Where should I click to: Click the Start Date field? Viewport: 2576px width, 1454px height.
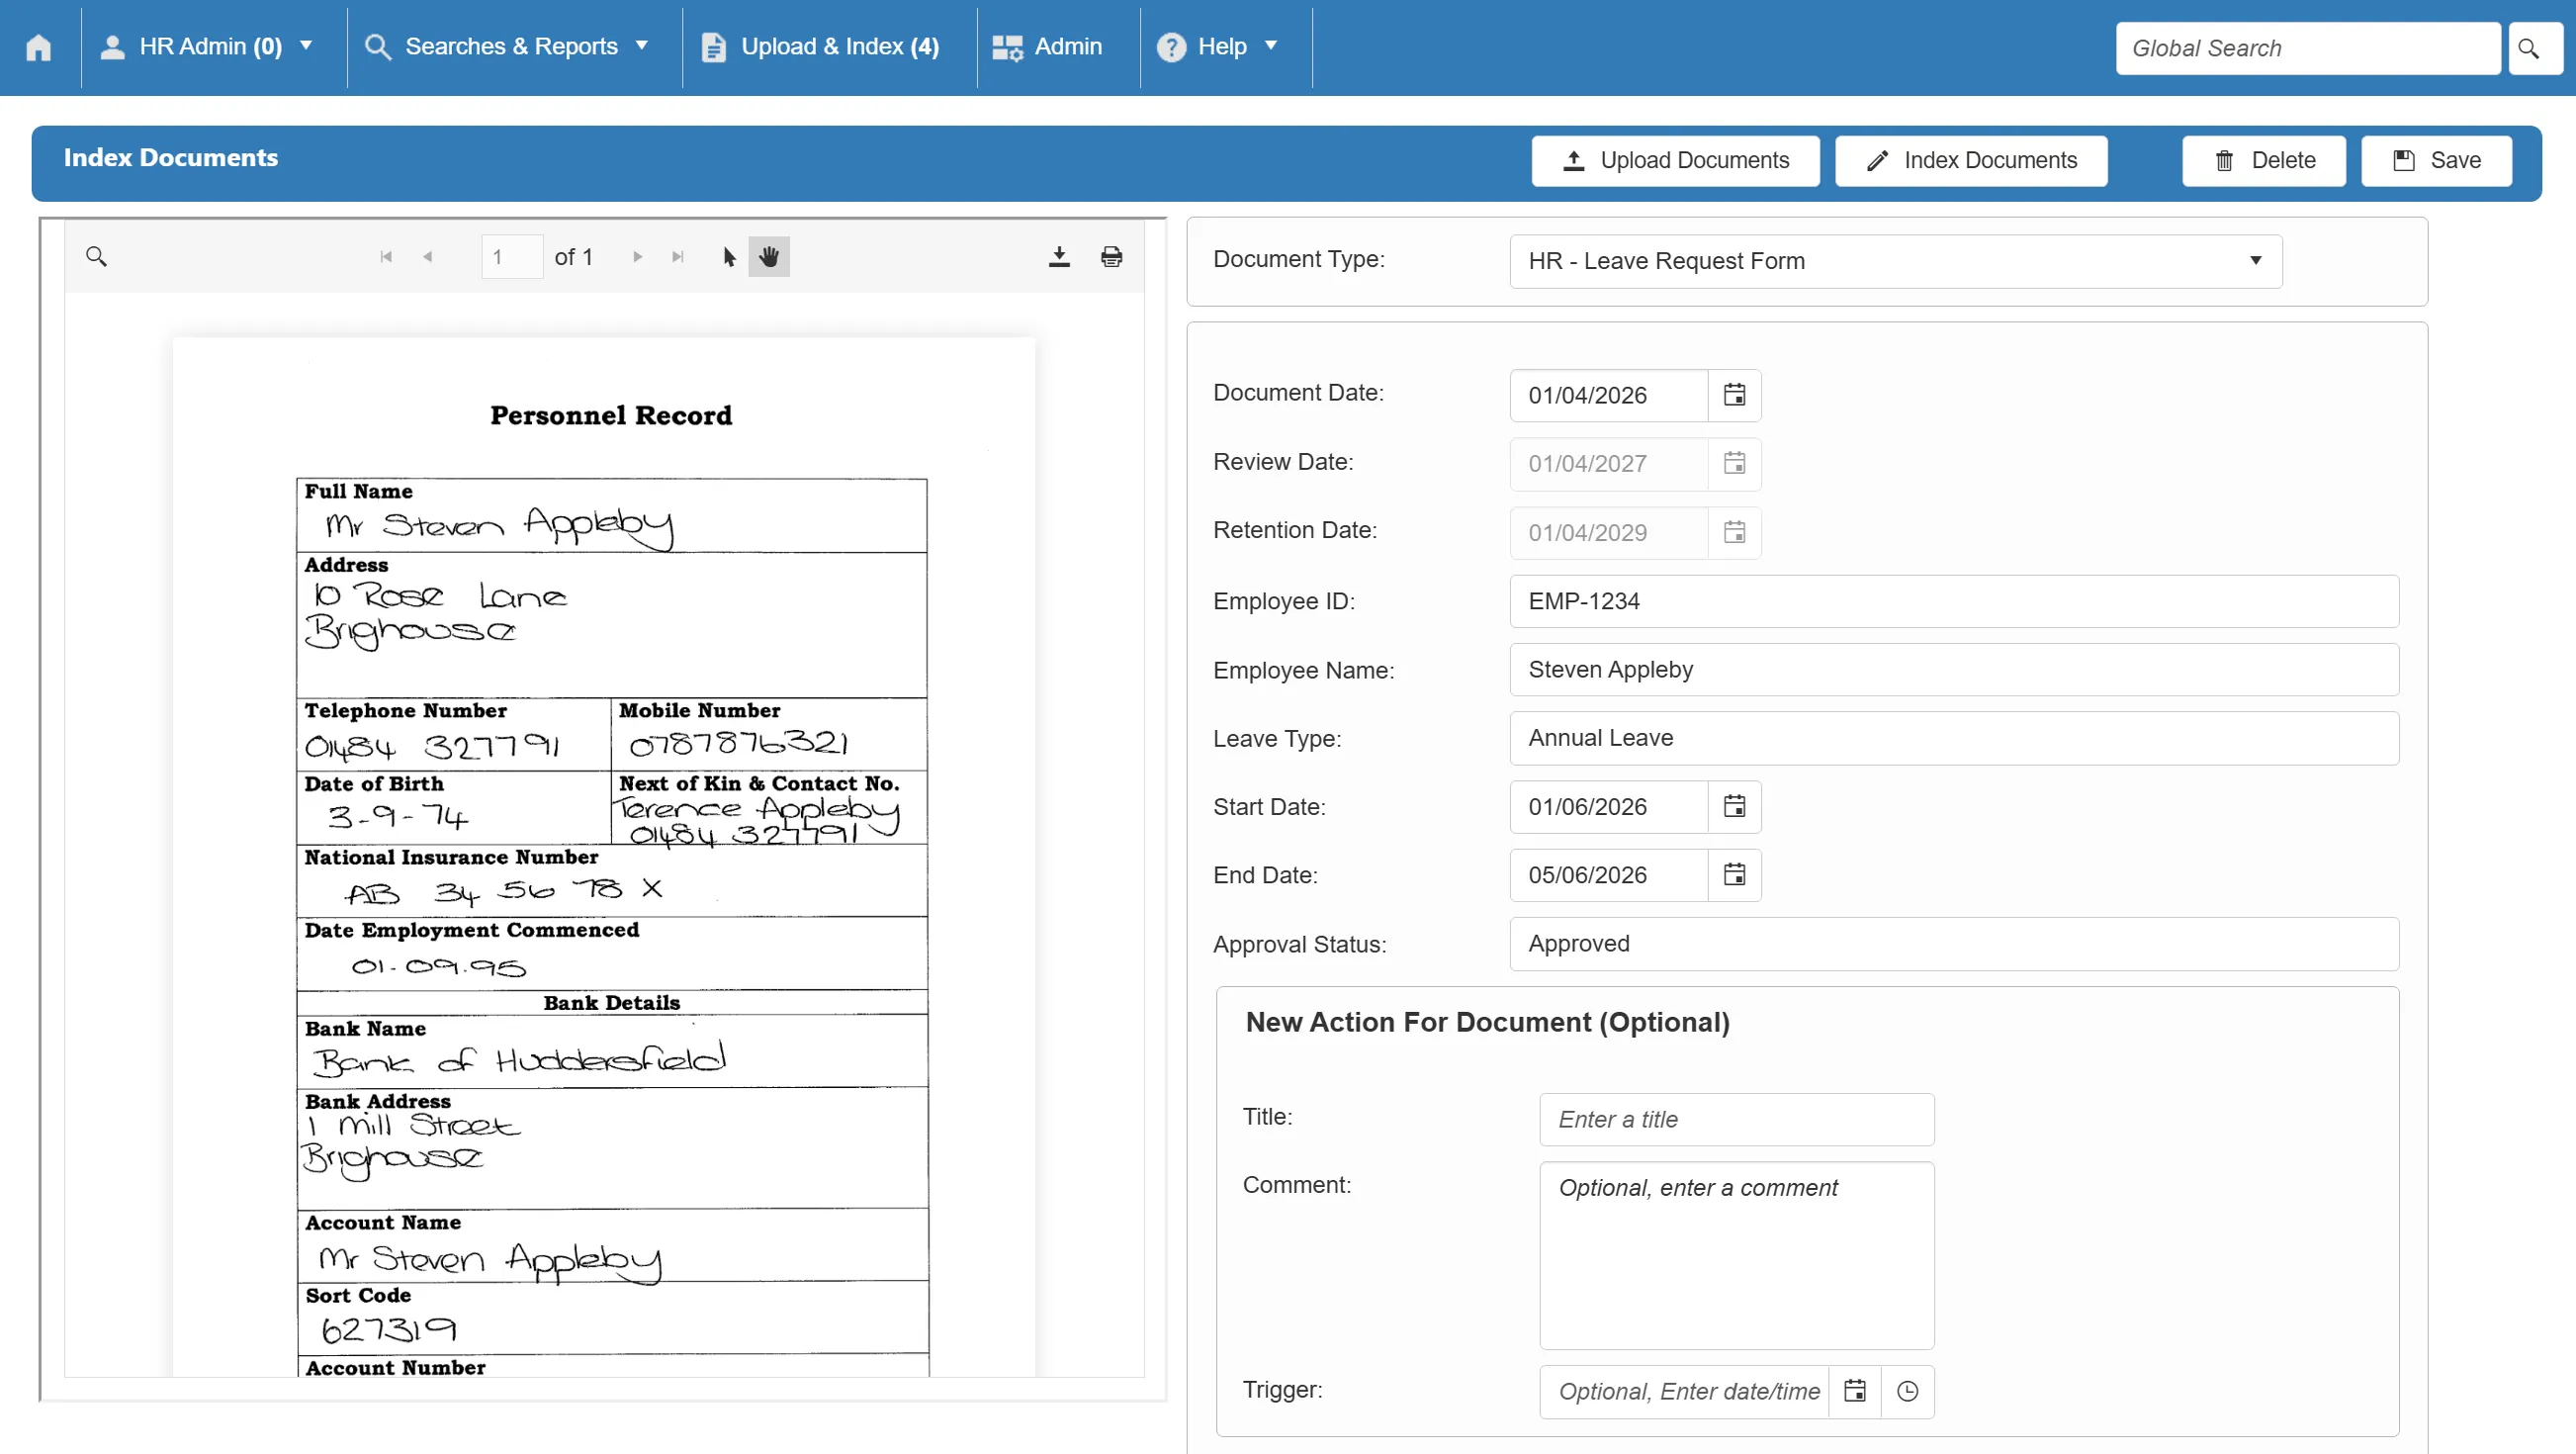(1609, 807)
